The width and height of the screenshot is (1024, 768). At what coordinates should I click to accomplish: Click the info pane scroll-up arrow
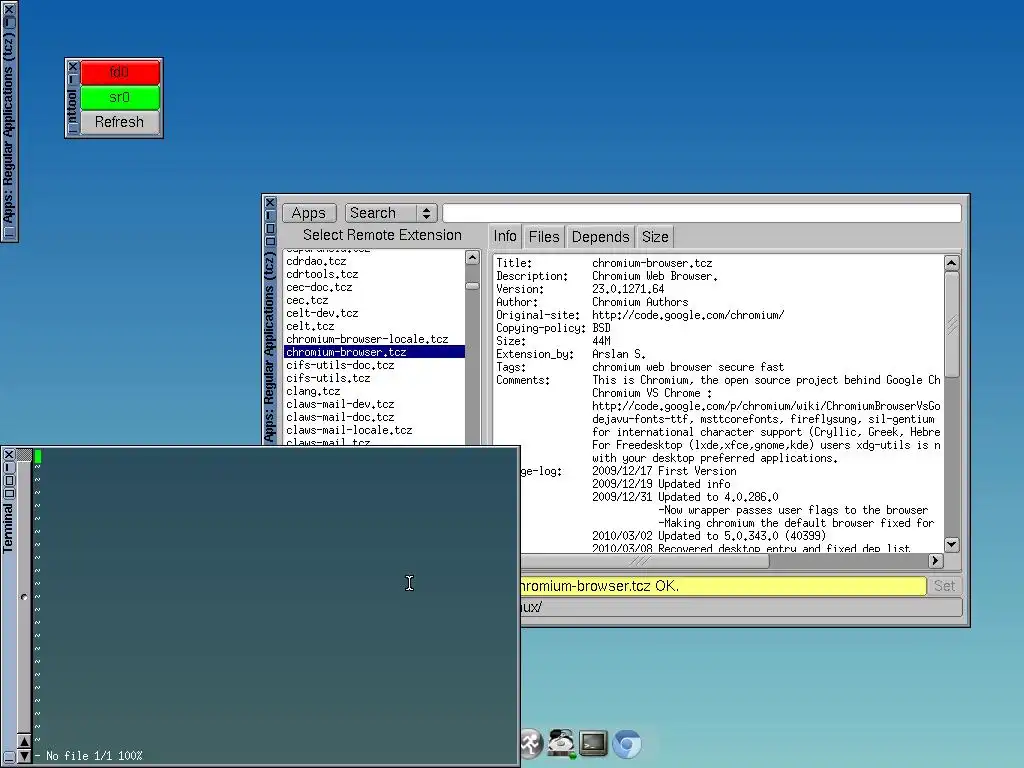(x=952, y=263)
